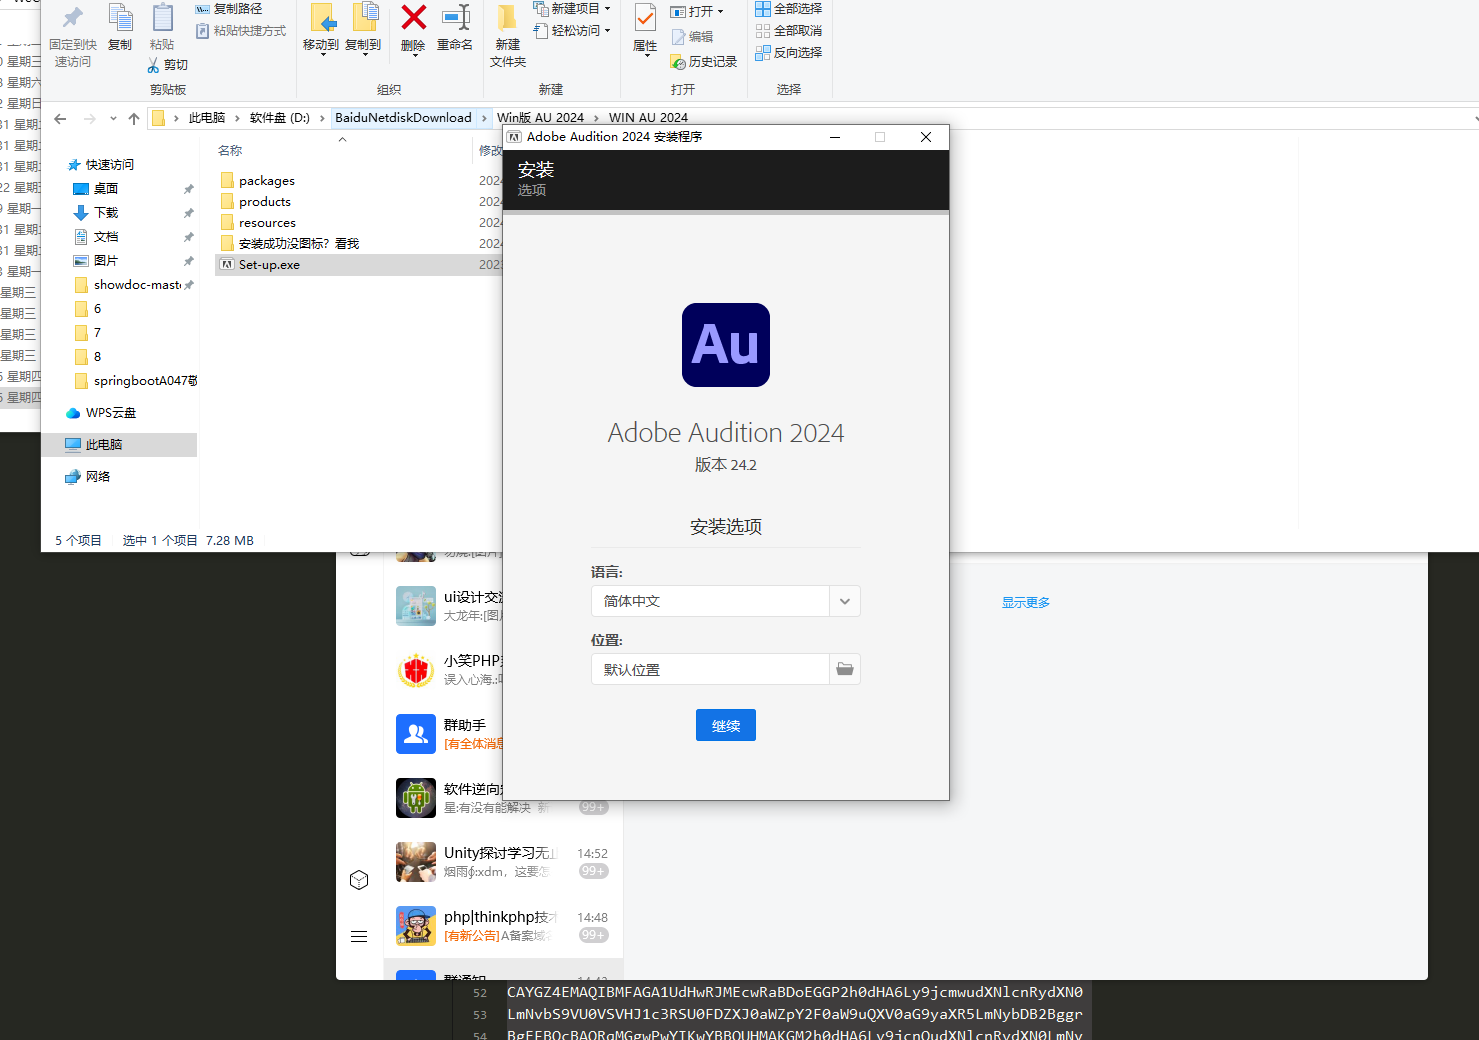The height and width of the screenshot is (1040, 1479).
Task: Click Select none (全部取消) in ribbon
Action: pos(789,31)
